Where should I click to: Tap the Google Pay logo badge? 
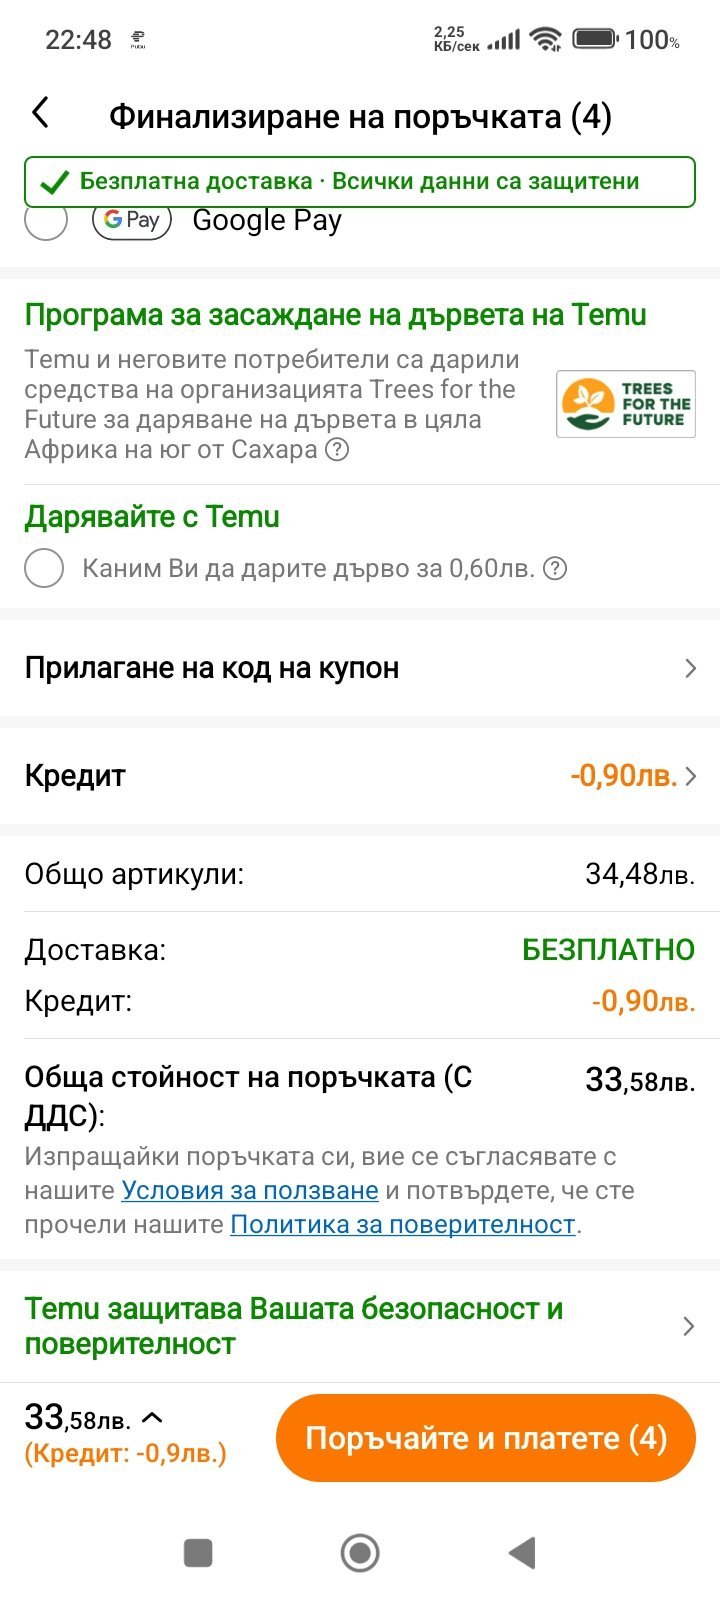(132, 221)
